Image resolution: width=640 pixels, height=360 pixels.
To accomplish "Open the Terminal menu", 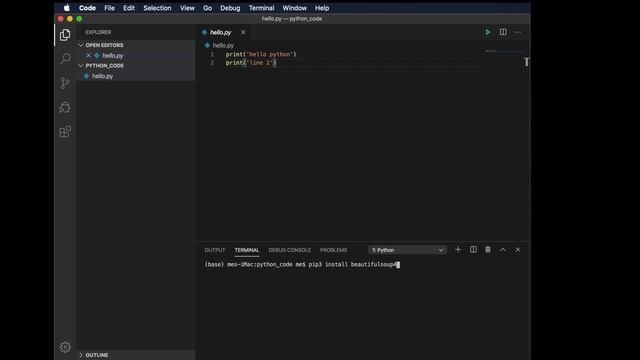I will [261, 8].
